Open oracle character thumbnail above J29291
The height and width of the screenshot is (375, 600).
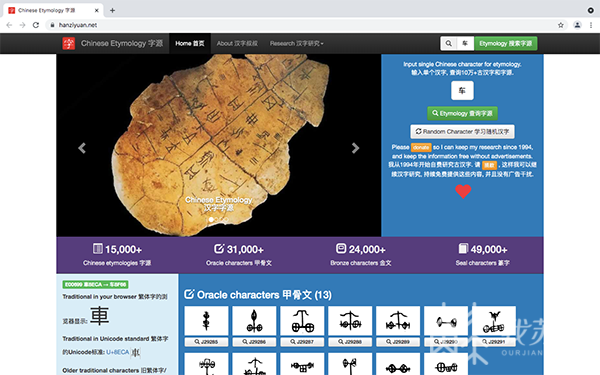pos(494,321)
